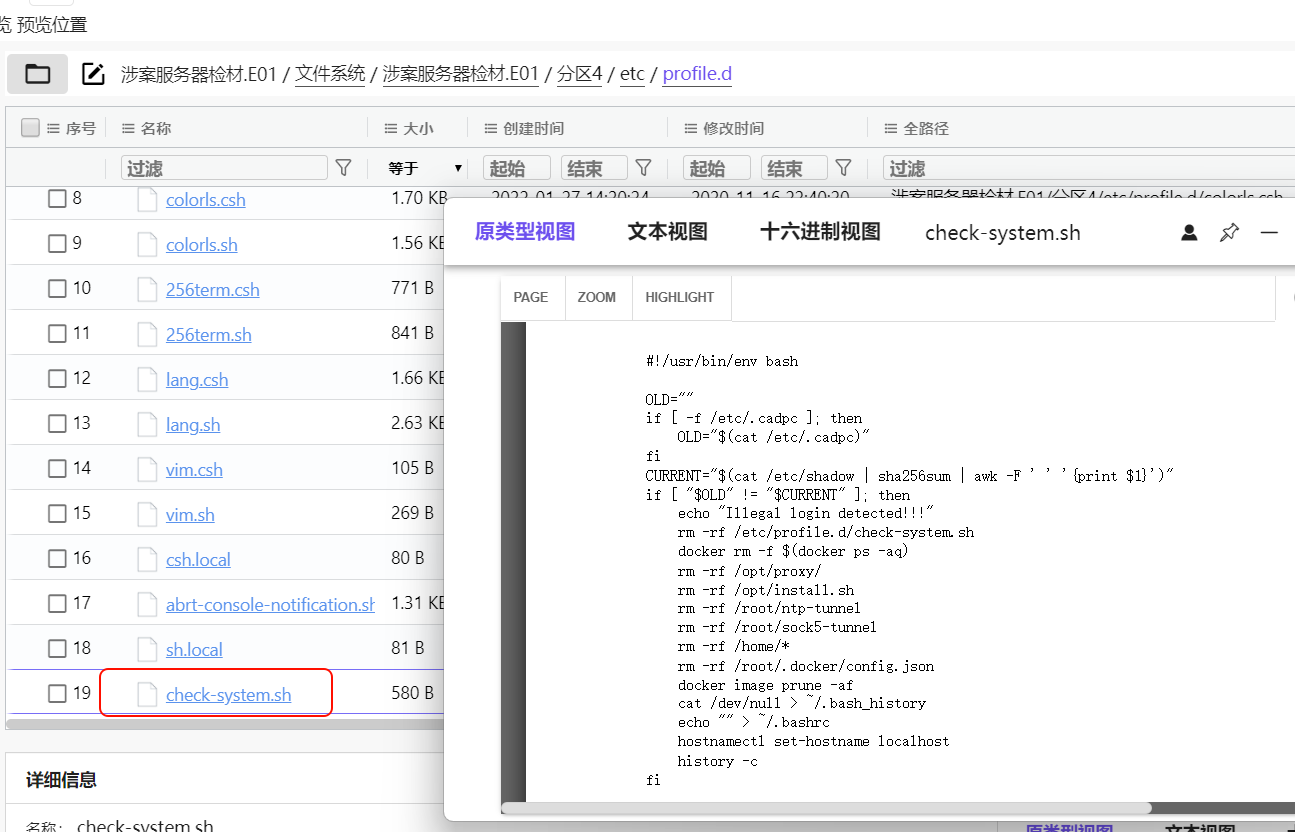Screen dimensions: 1295x832
Task: Check the box for row 10
Action: click(x=57, y=289)
